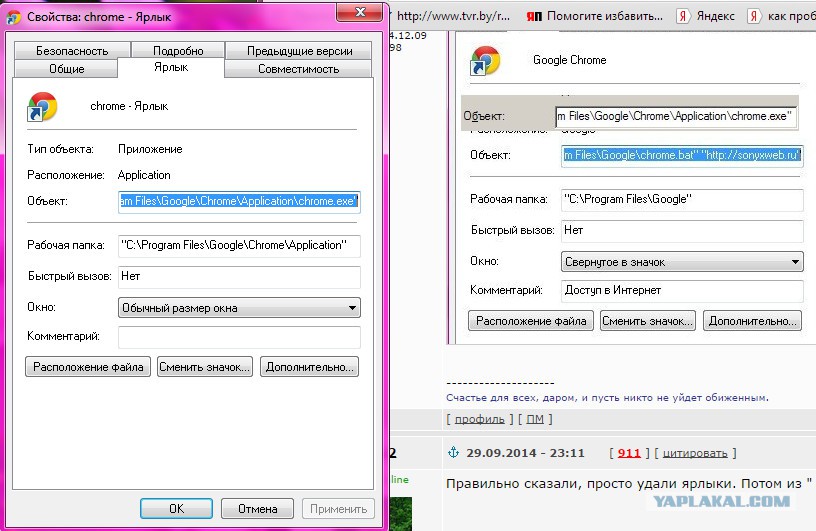The width and height of the screenshot is (816, 531).
Task: Click Рабочая папка field in Google Chrome window
Action: click(682, 199)
